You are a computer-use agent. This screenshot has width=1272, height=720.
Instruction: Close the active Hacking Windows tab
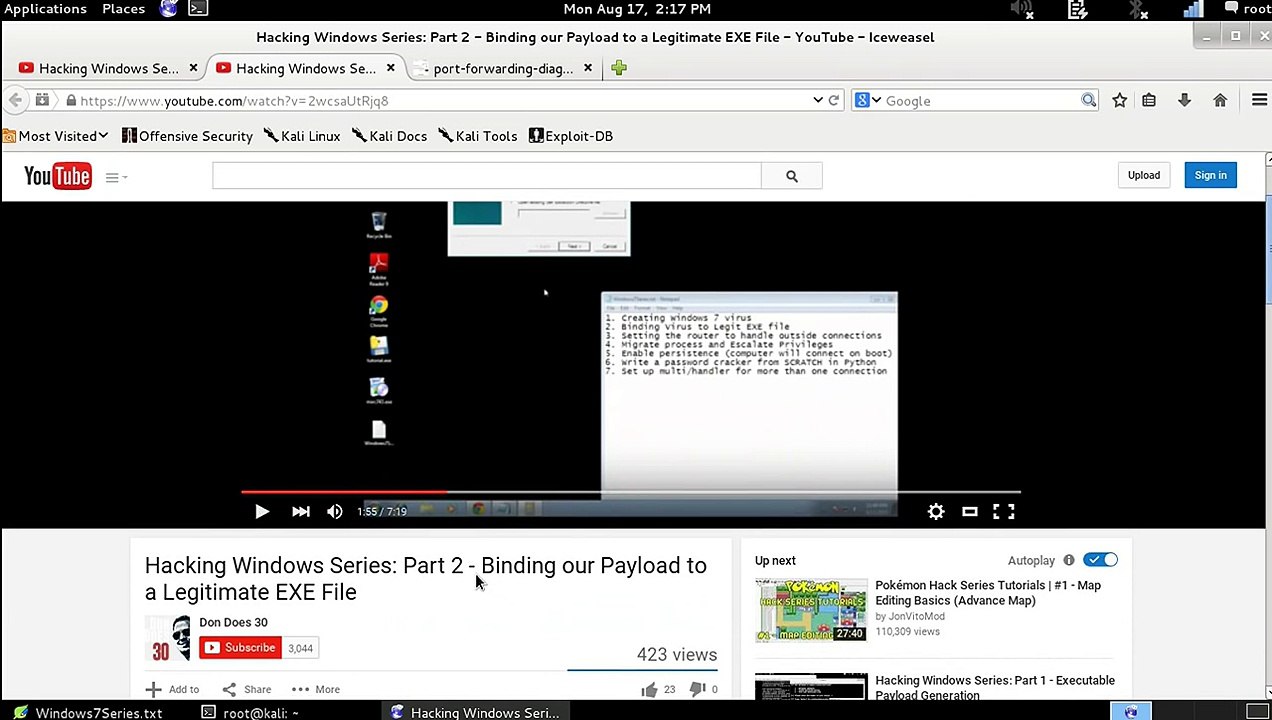(391, 68)
